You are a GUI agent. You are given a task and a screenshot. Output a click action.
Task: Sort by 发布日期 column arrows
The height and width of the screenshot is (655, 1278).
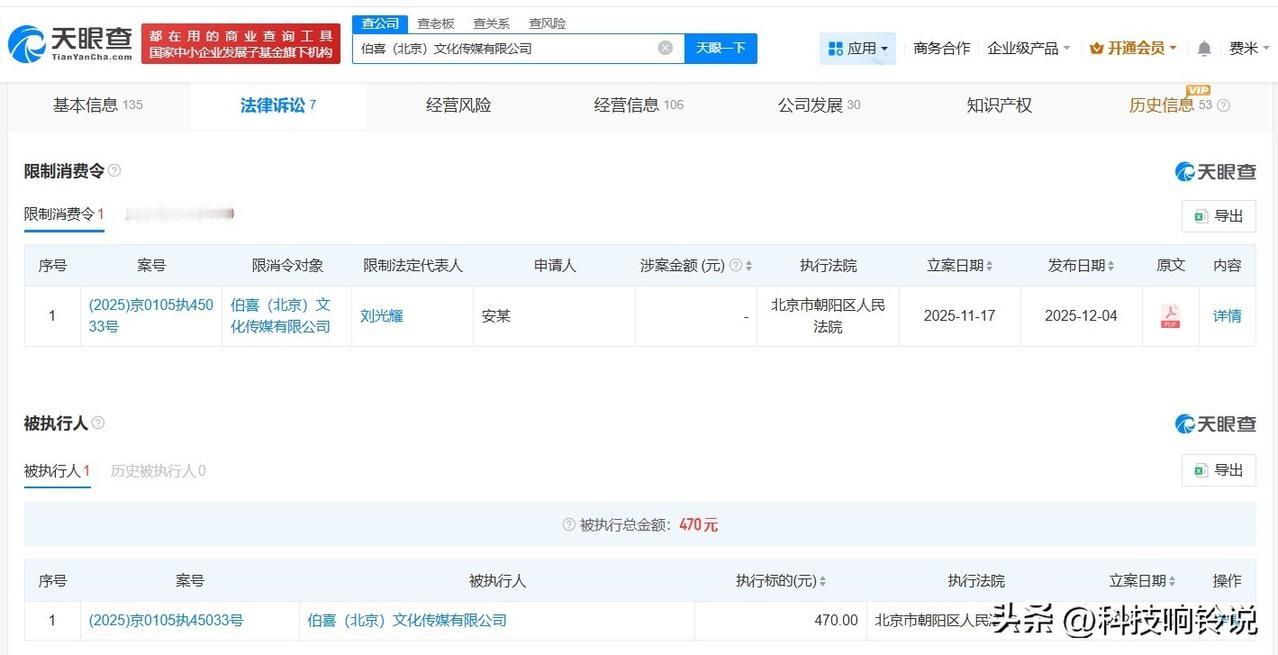tap(1110, 266)
